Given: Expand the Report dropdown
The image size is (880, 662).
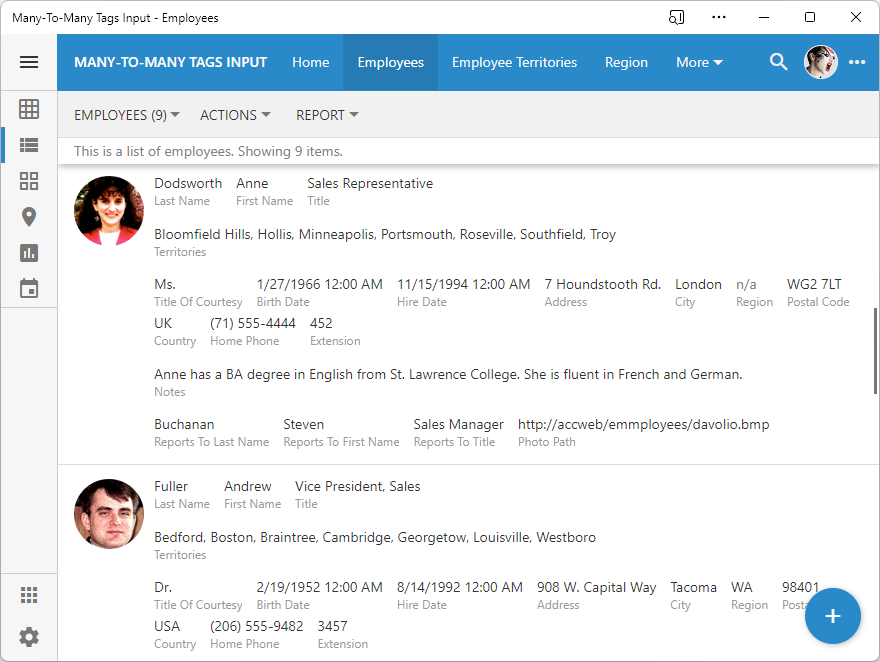Looking at the screenshot, I should point(327,115).
